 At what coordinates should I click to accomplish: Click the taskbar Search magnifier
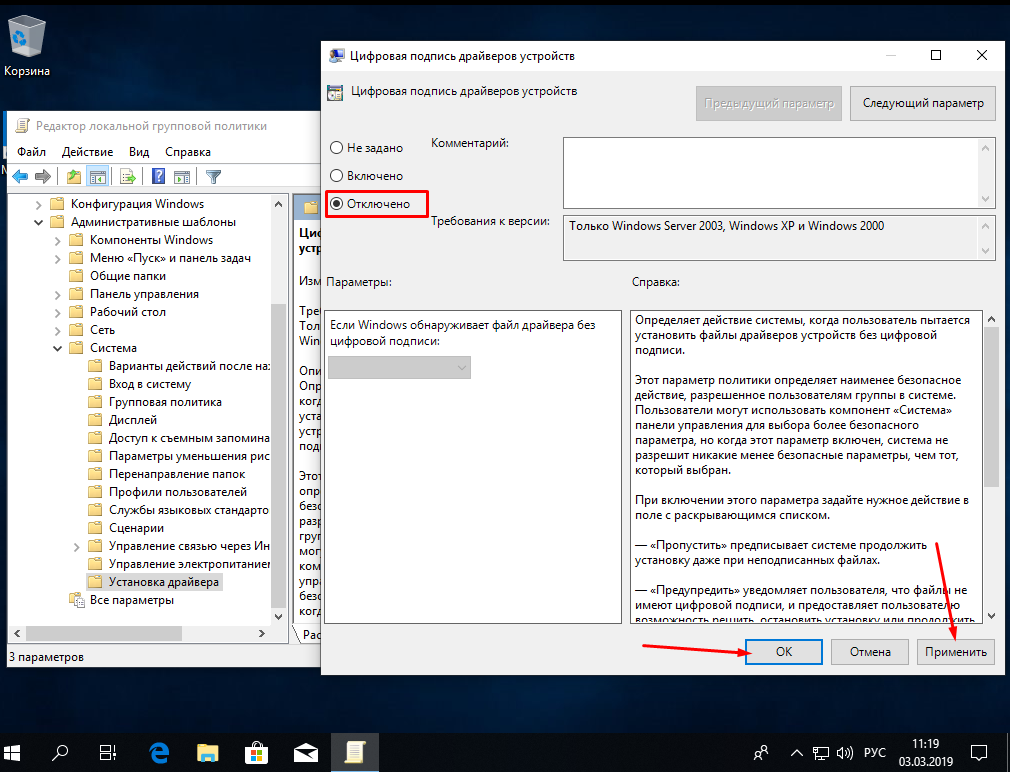[60, 752]
